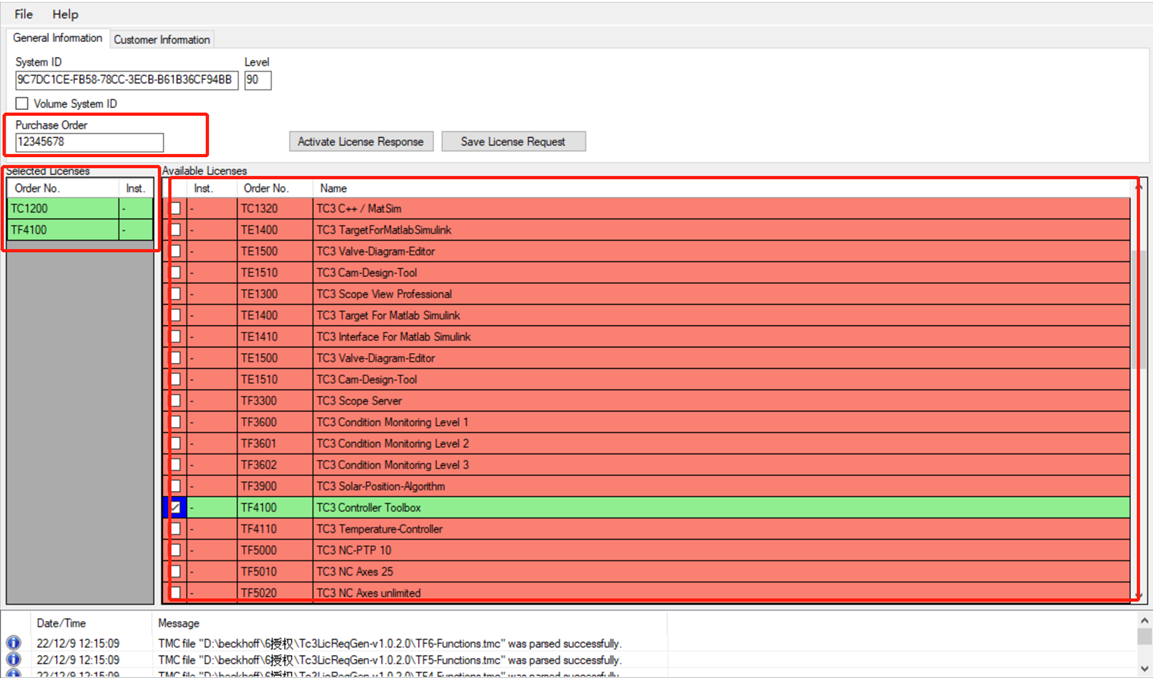Image resolution: width=1153 pixels, height=678 pixels.
Task: Sort Available Licenses by Order No. header
Action: point(275,188)
